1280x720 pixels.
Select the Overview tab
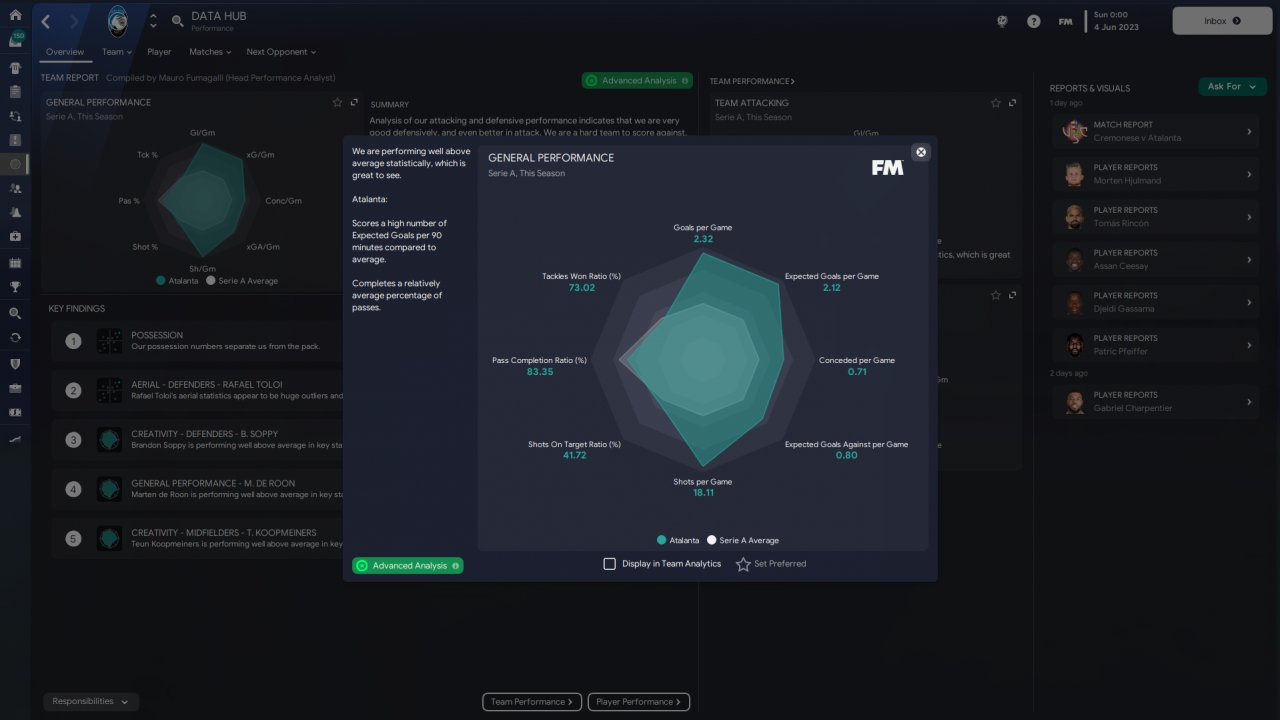tap(65, 52)
